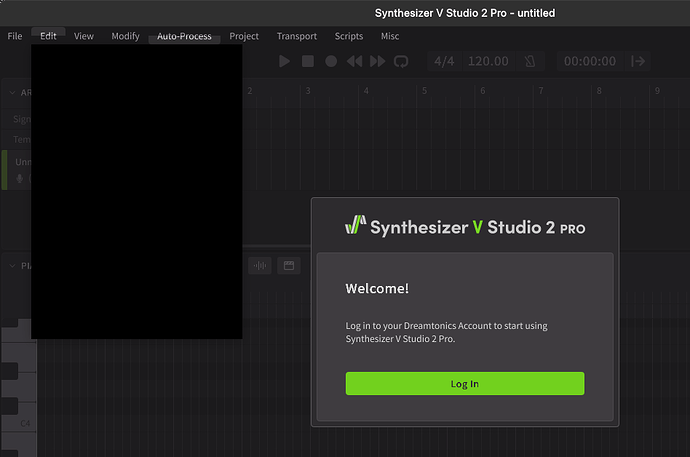
Task: Open the Misc menu
Action: (x=390, y=36)
